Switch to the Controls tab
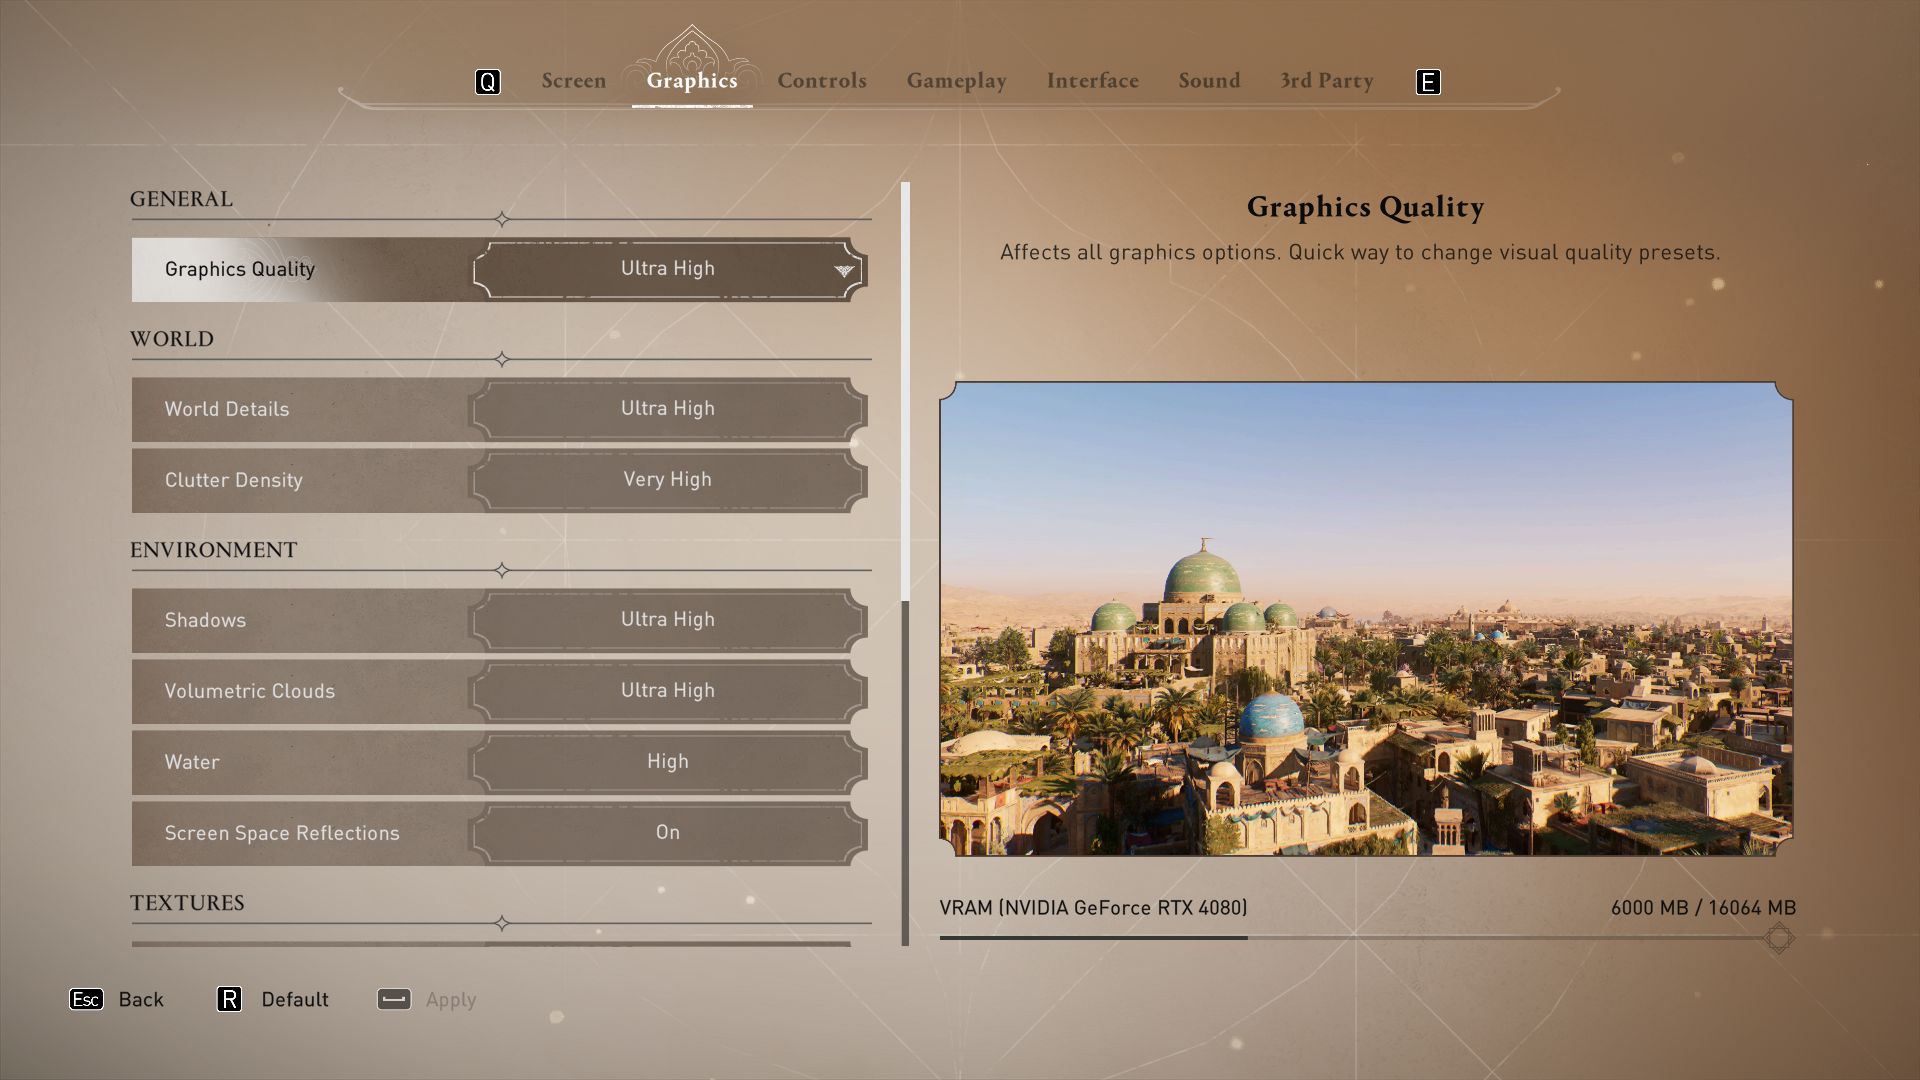 coord(822,81)
